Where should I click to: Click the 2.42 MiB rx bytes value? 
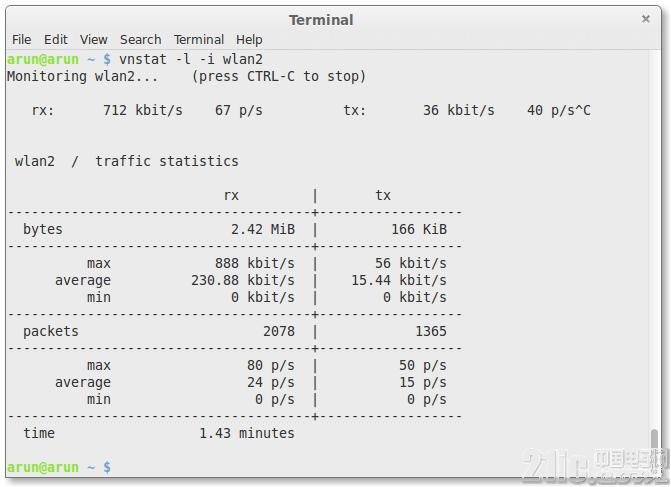pyautogui.click(x=263, y=229)
